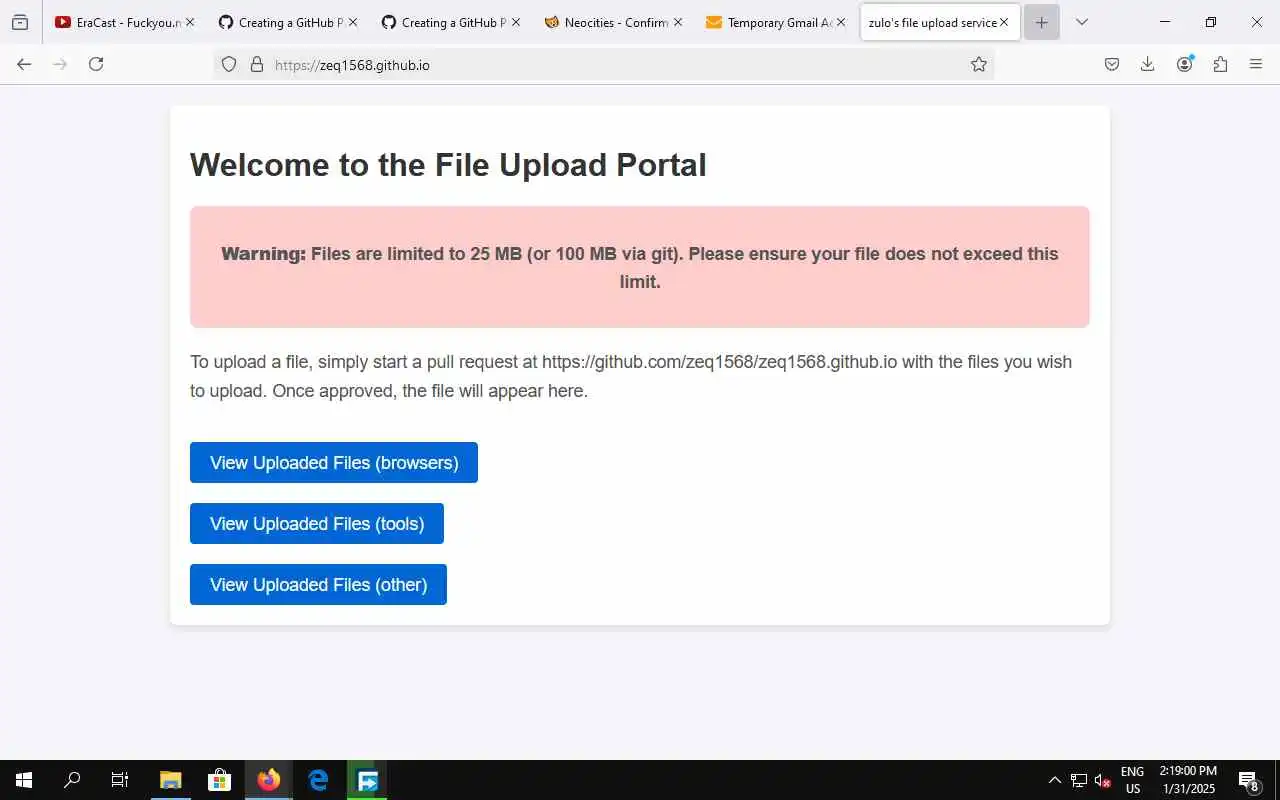Viewport: 1280px width, 800px height.
Task: Open the Firefox application menu
Action: [1256, 64]
